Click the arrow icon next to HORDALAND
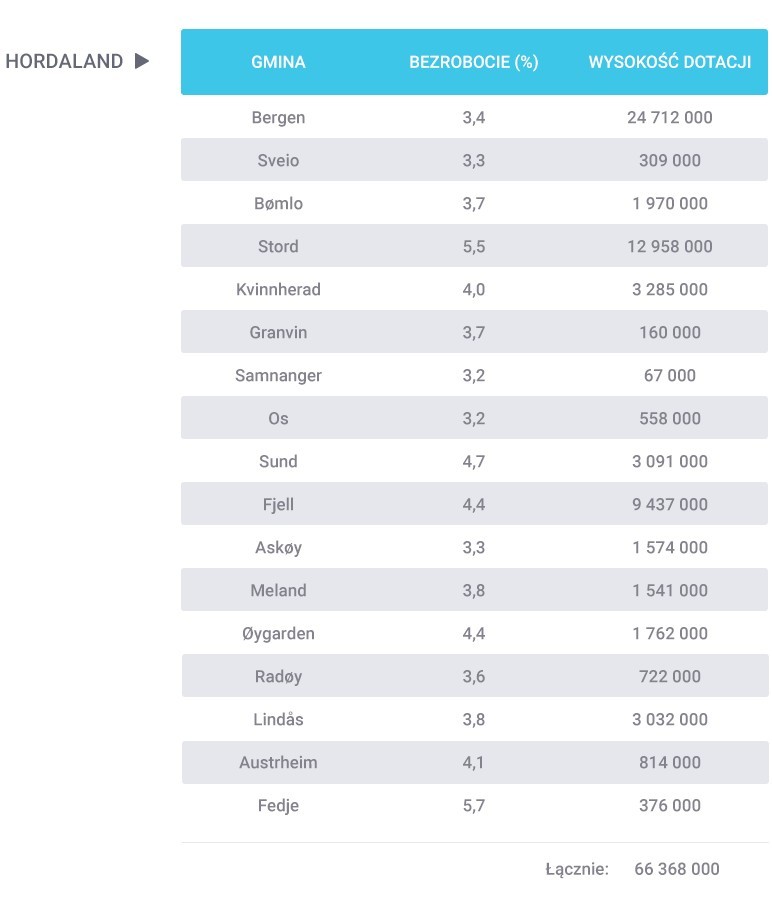This screenshot has width=772, height=905. click(x=142, y=61)
